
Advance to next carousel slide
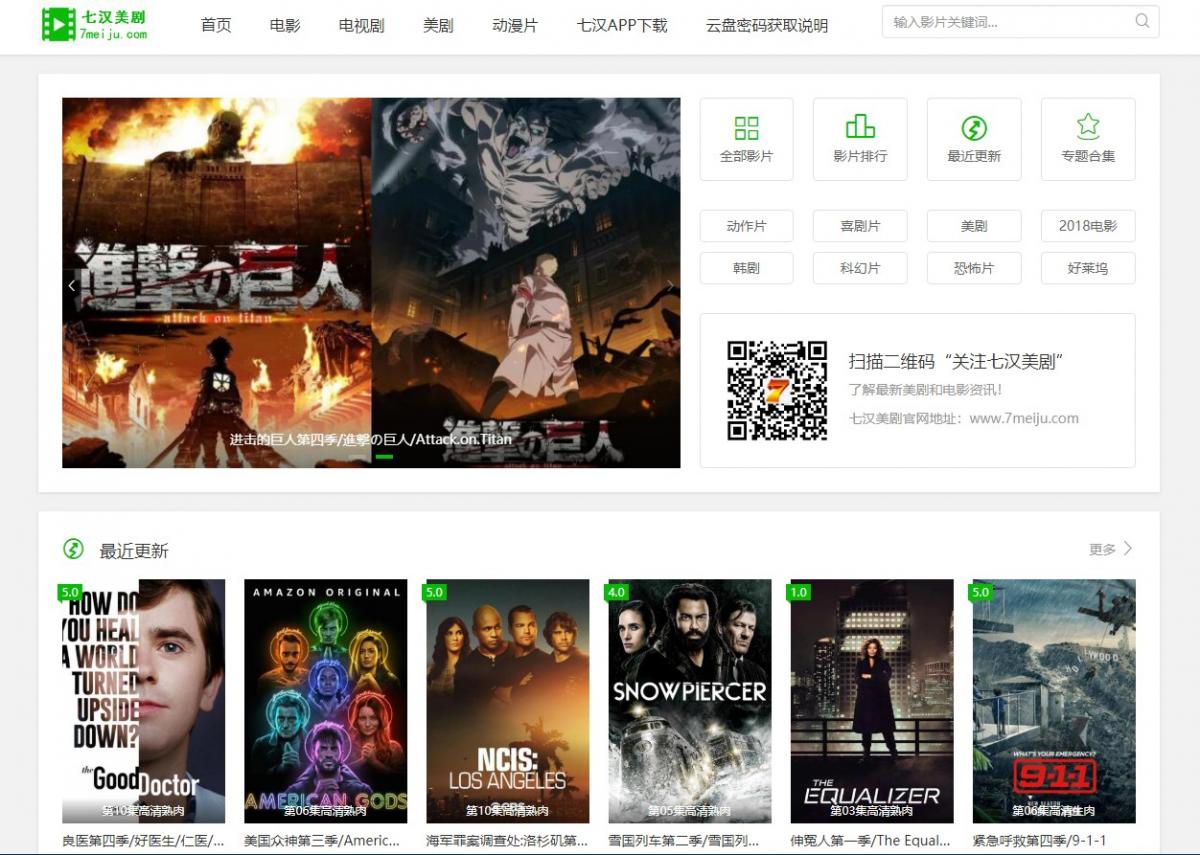click(670, 286)
